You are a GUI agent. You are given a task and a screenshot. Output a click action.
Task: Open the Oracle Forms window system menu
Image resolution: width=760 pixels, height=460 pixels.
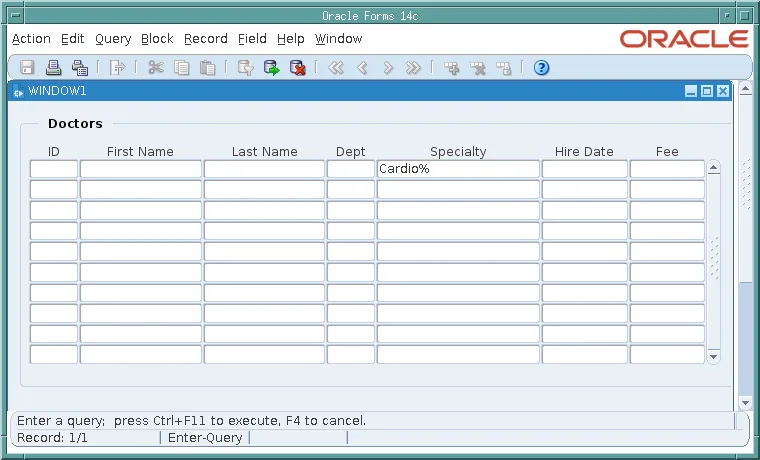(16, 16)
